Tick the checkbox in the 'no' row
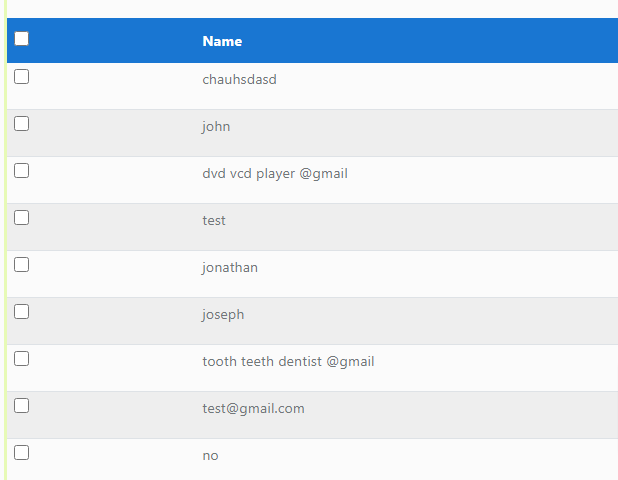The width and height of the screenshot is (618, 480). pyautogui.click(x=22, y=453)
